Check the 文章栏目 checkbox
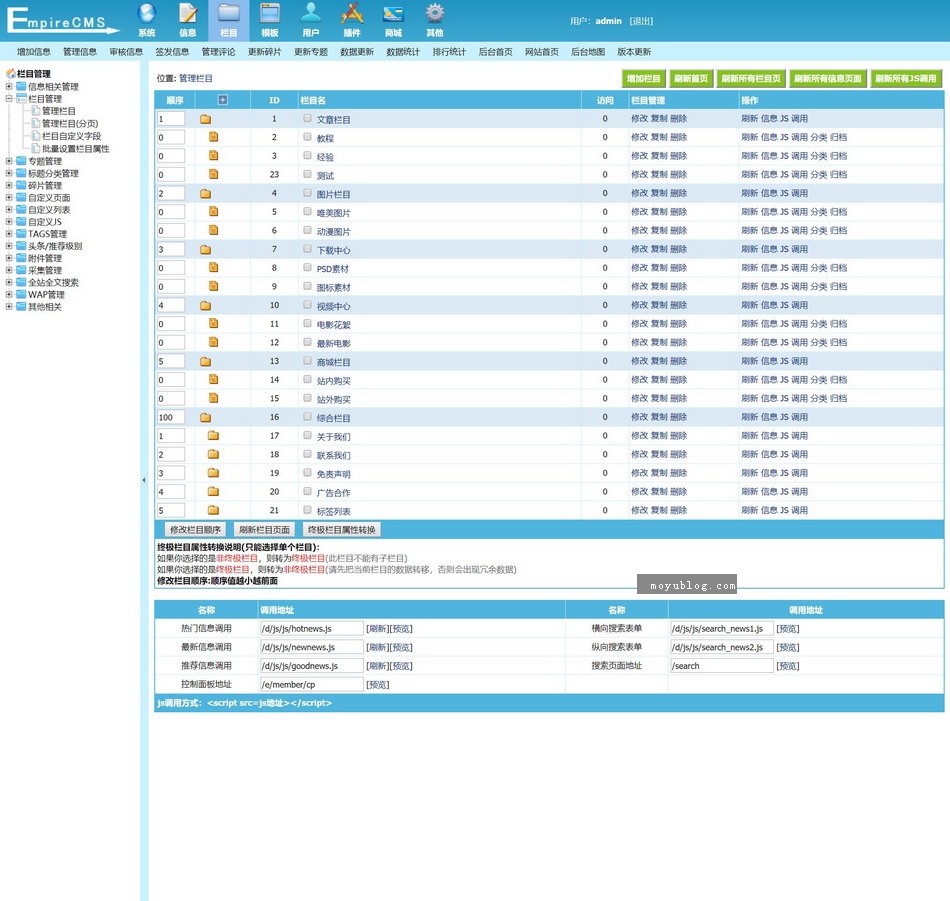 point(307,118)
